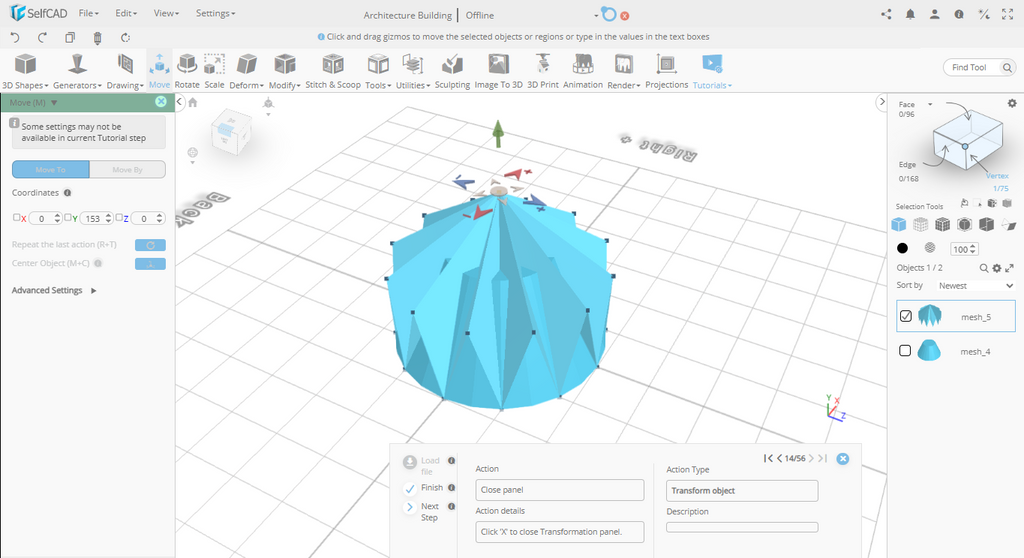Viewport: 1024px width, 558px height.
Task: Open the File menu
Action: point(88,14)
